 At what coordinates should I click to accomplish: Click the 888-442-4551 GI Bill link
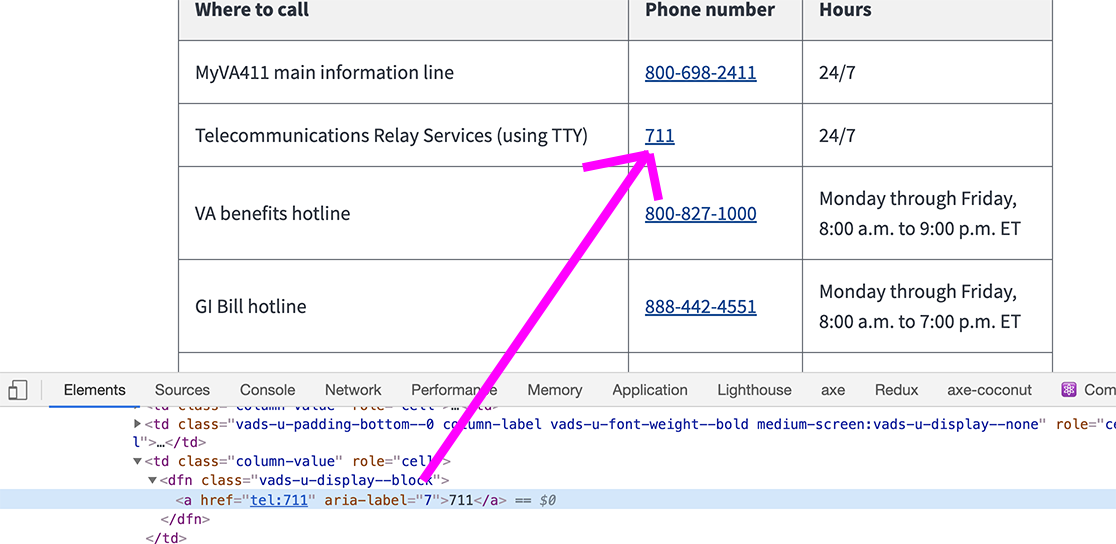[x=700, y=307]
